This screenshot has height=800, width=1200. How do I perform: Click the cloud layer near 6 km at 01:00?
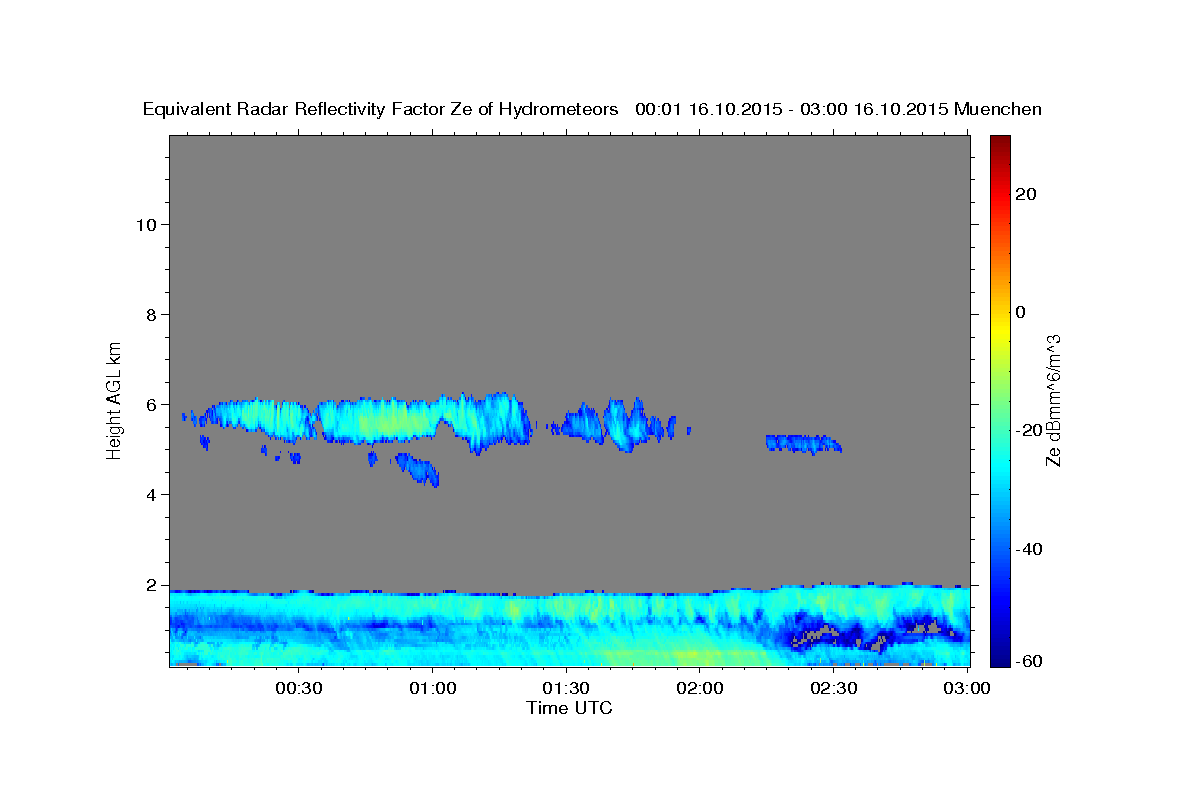point(425,420)
